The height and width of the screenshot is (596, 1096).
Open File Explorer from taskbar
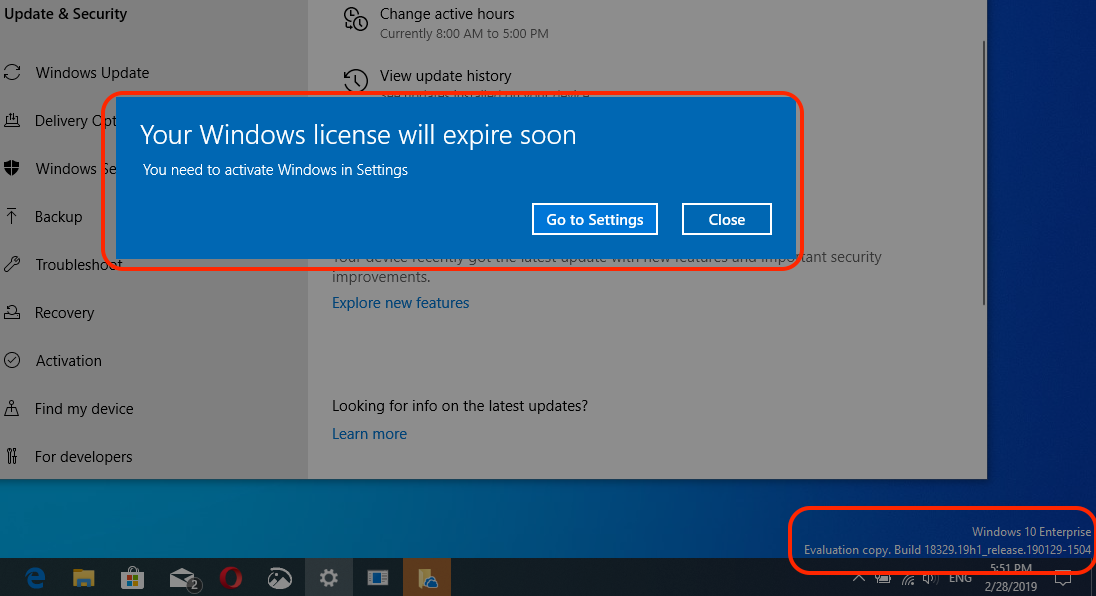84,578
